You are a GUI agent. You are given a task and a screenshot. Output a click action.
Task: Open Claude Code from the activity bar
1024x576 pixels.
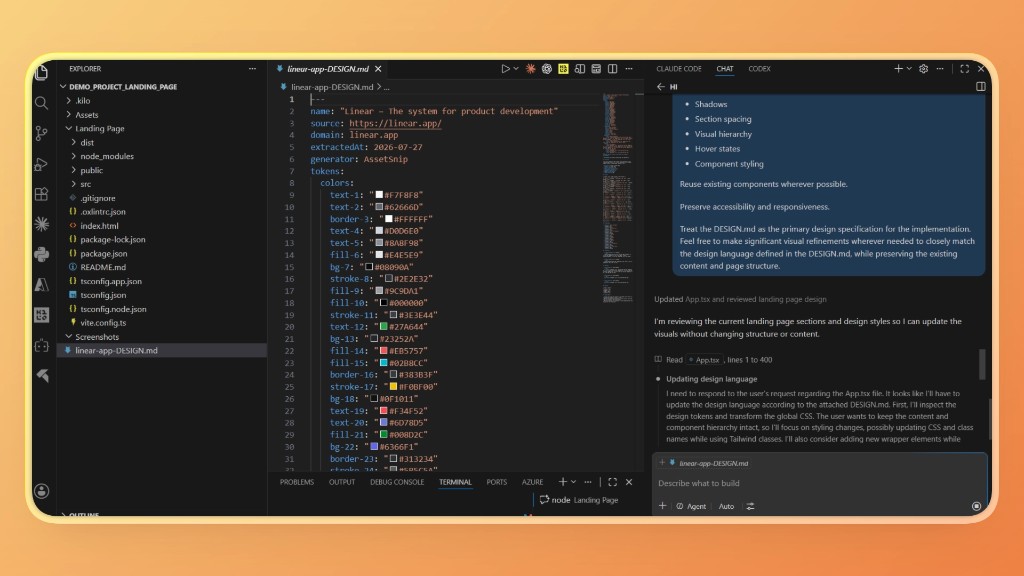pos(41,224)
